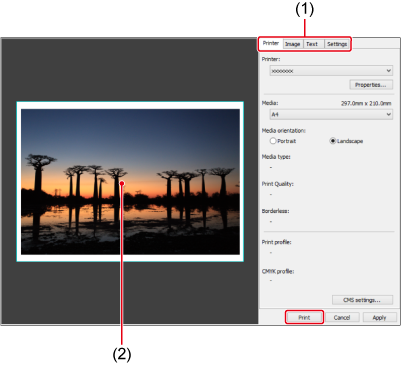The image size is (401, 365).
Task: Click the Media orientation: label
Action: pos(284,130)
